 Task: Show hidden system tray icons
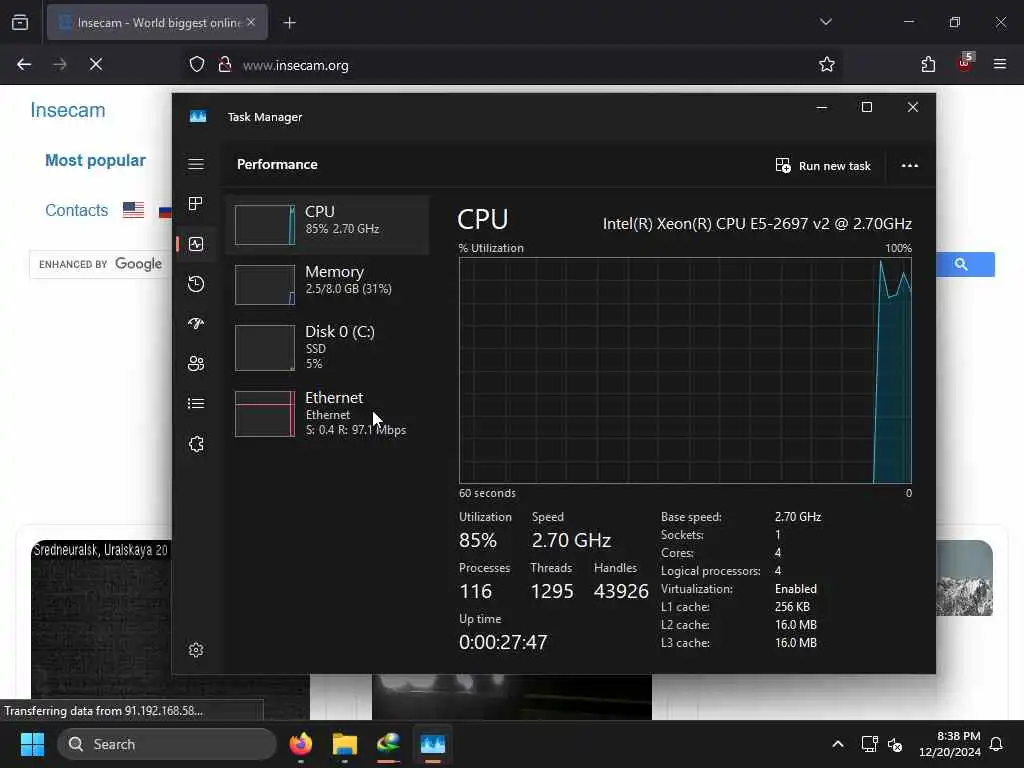click(838, 744)
